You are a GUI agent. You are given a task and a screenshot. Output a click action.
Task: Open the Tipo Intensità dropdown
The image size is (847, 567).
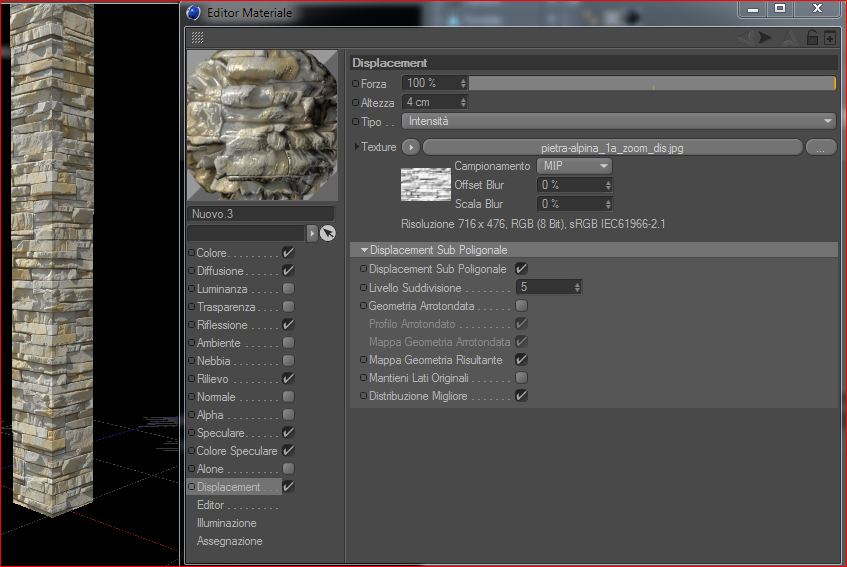[x=619, y=121]
